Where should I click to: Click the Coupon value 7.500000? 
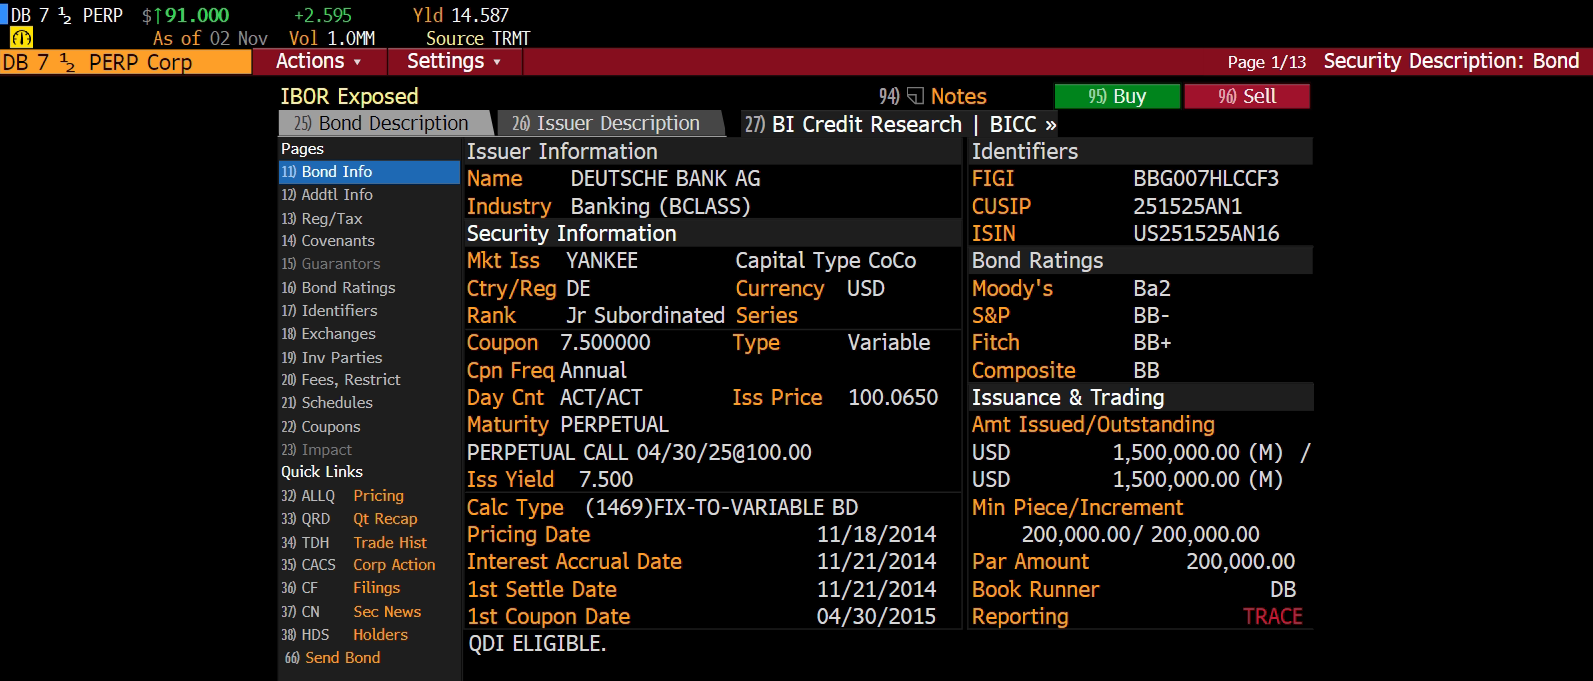pos(605,343)
